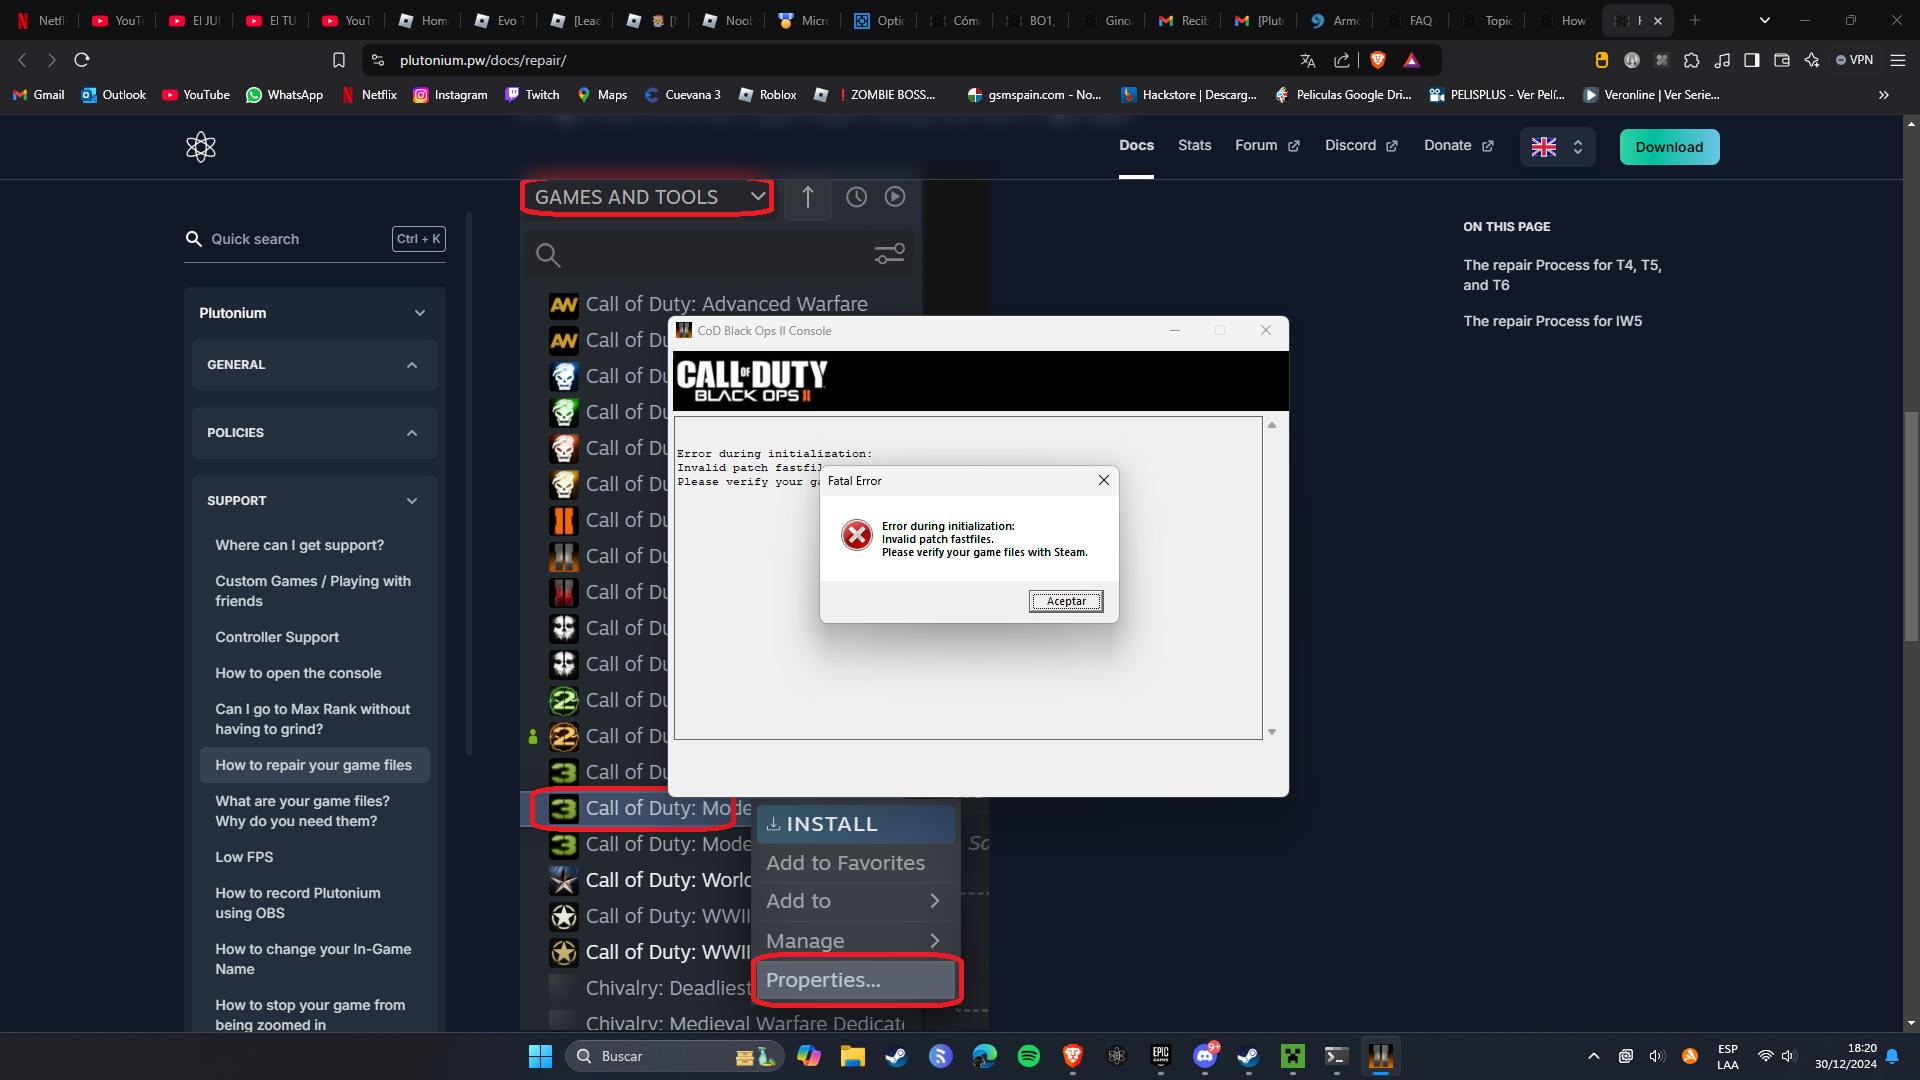Toggle the Brave VPN button
The width and height of the screenshot is (1920, 1080).
(1855, 60)
